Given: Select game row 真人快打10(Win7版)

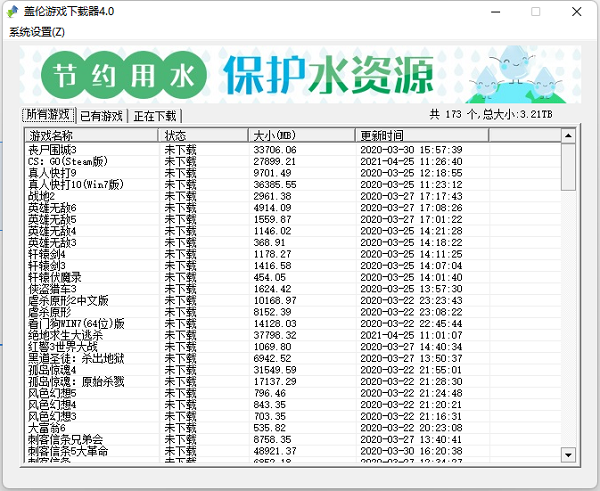Looking at the screenshot, I should pyautogui.click(x=293, y=184).
